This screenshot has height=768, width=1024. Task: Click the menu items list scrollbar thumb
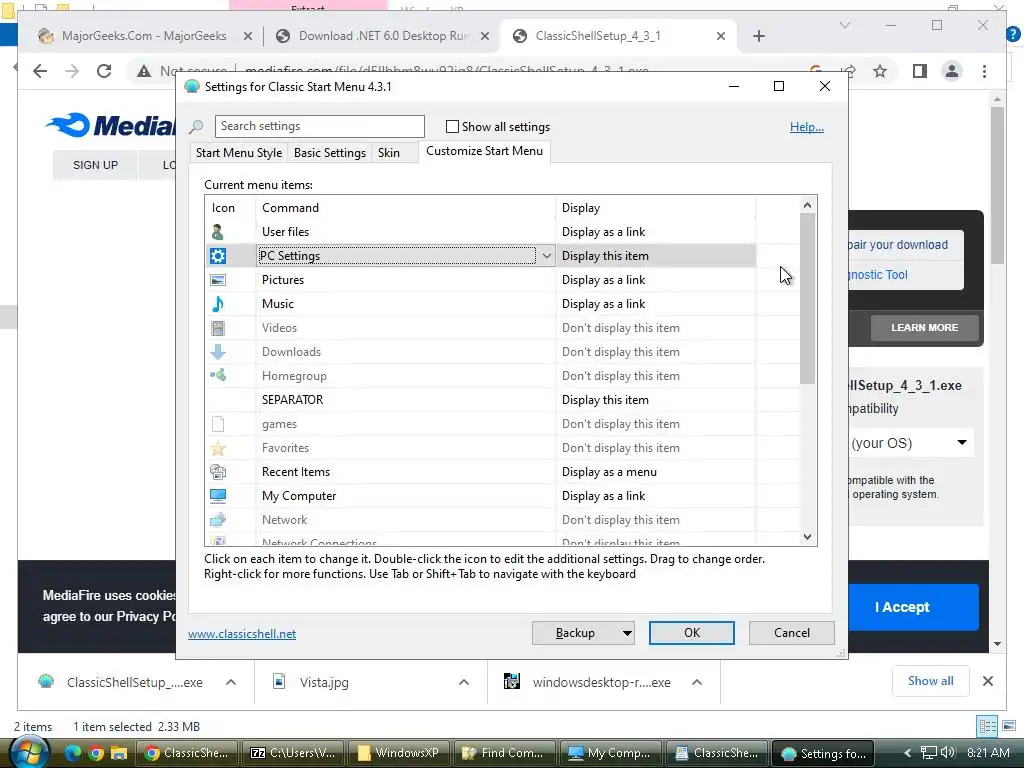pos(807,298)
